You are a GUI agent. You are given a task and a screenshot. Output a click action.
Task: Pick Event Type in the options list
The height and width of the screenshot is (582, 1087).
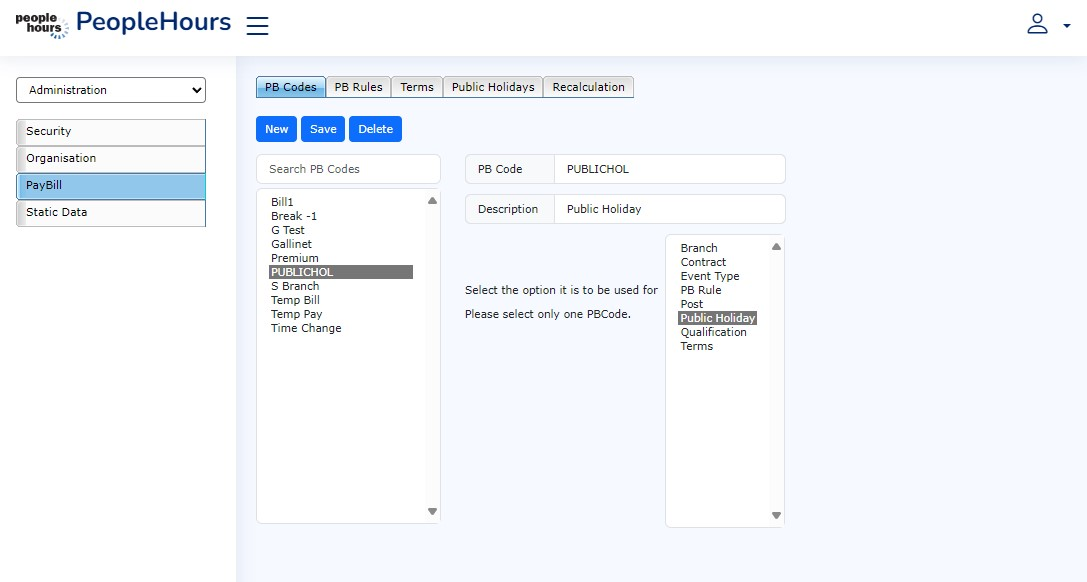710,276
